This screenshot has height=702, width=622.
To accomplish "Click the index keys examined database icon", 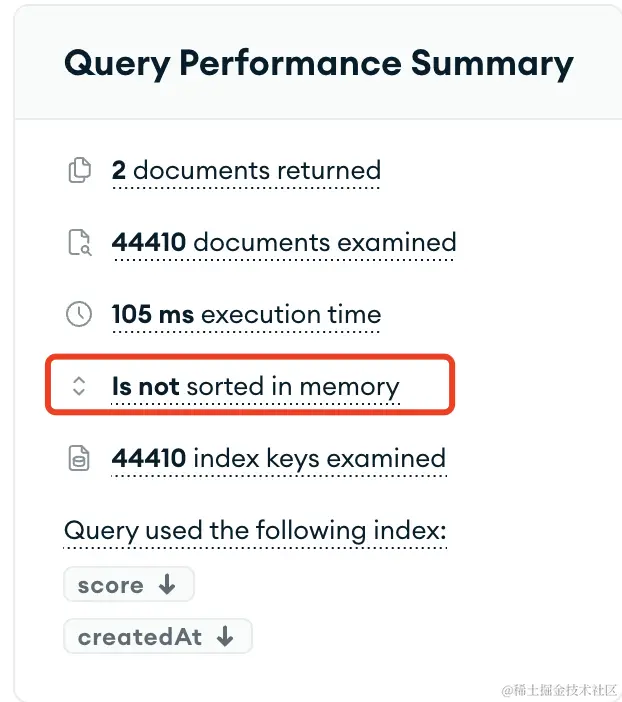I will [79, 458].
